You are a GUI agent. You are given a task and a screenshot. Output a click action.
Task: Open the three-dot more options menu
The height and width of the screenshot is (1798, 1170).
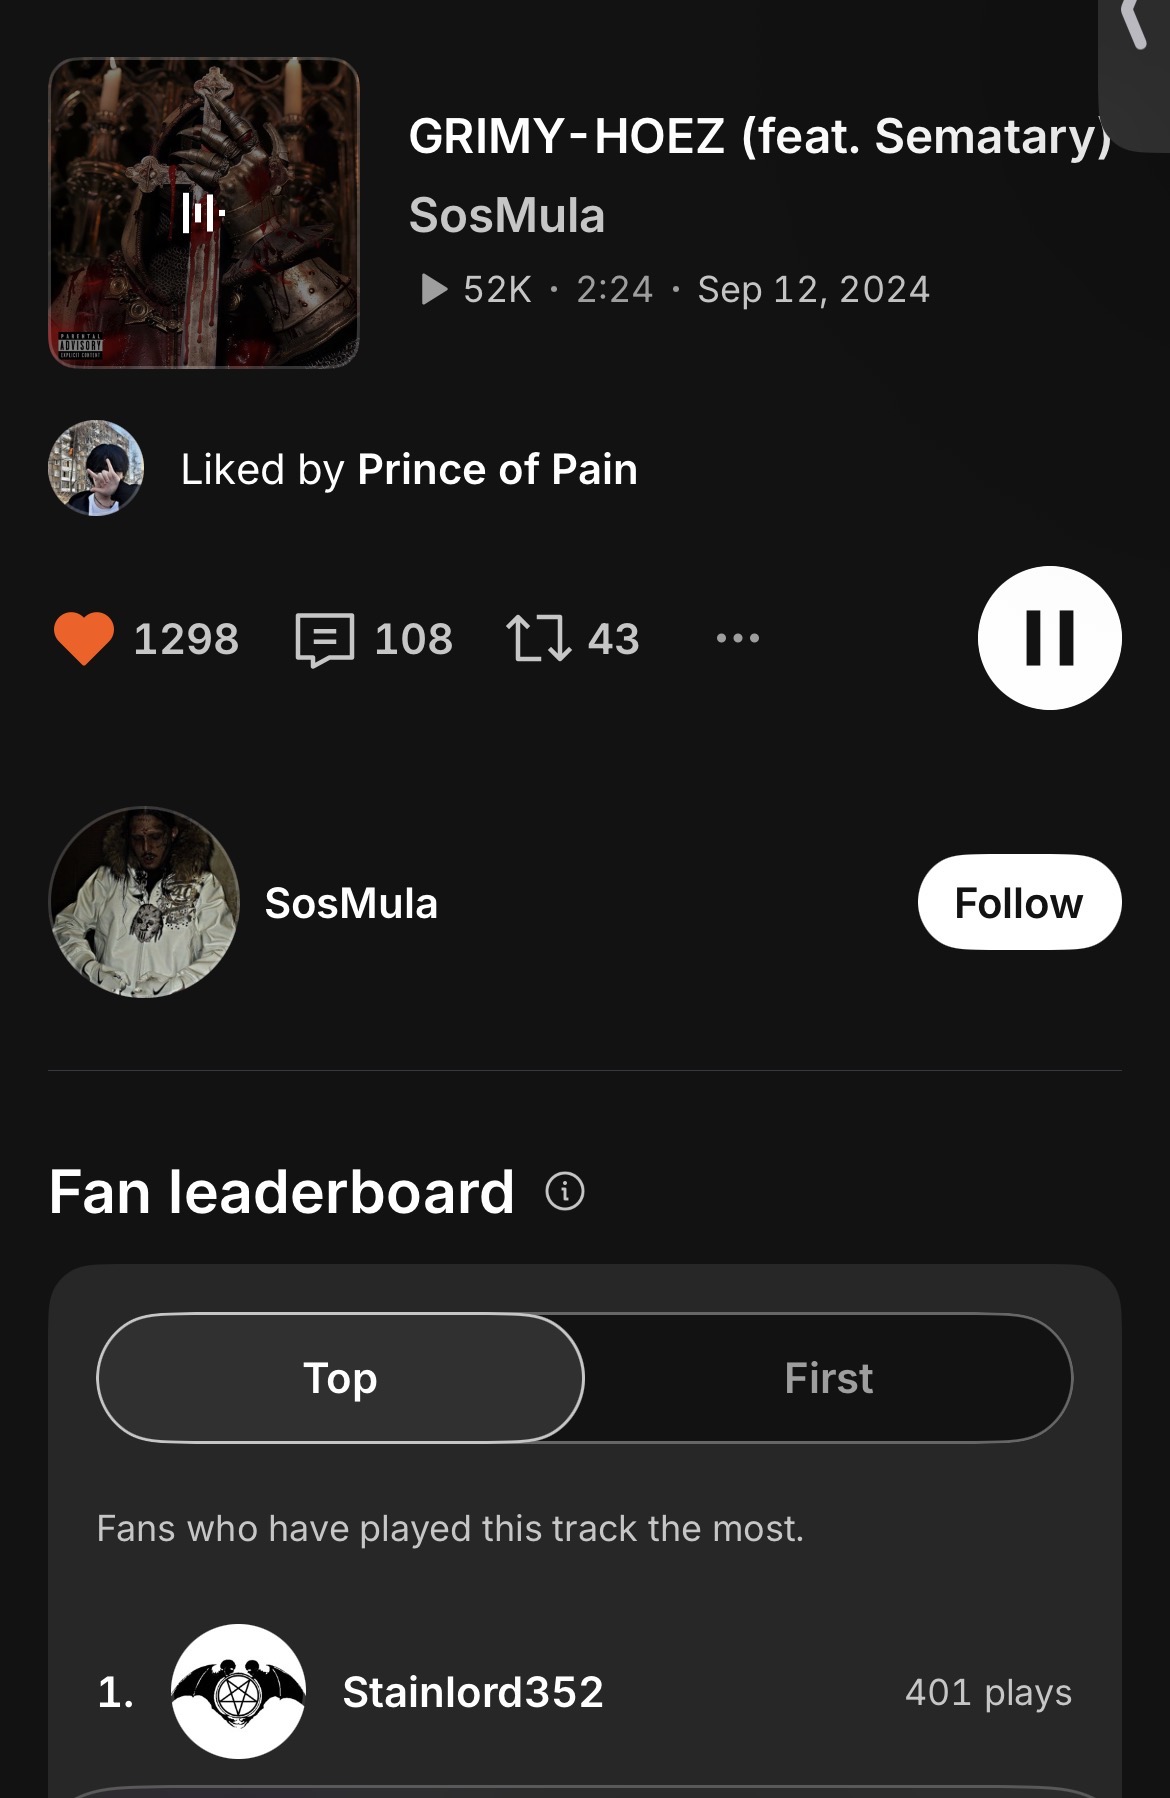pyautogui.click(x=738, y=638)
